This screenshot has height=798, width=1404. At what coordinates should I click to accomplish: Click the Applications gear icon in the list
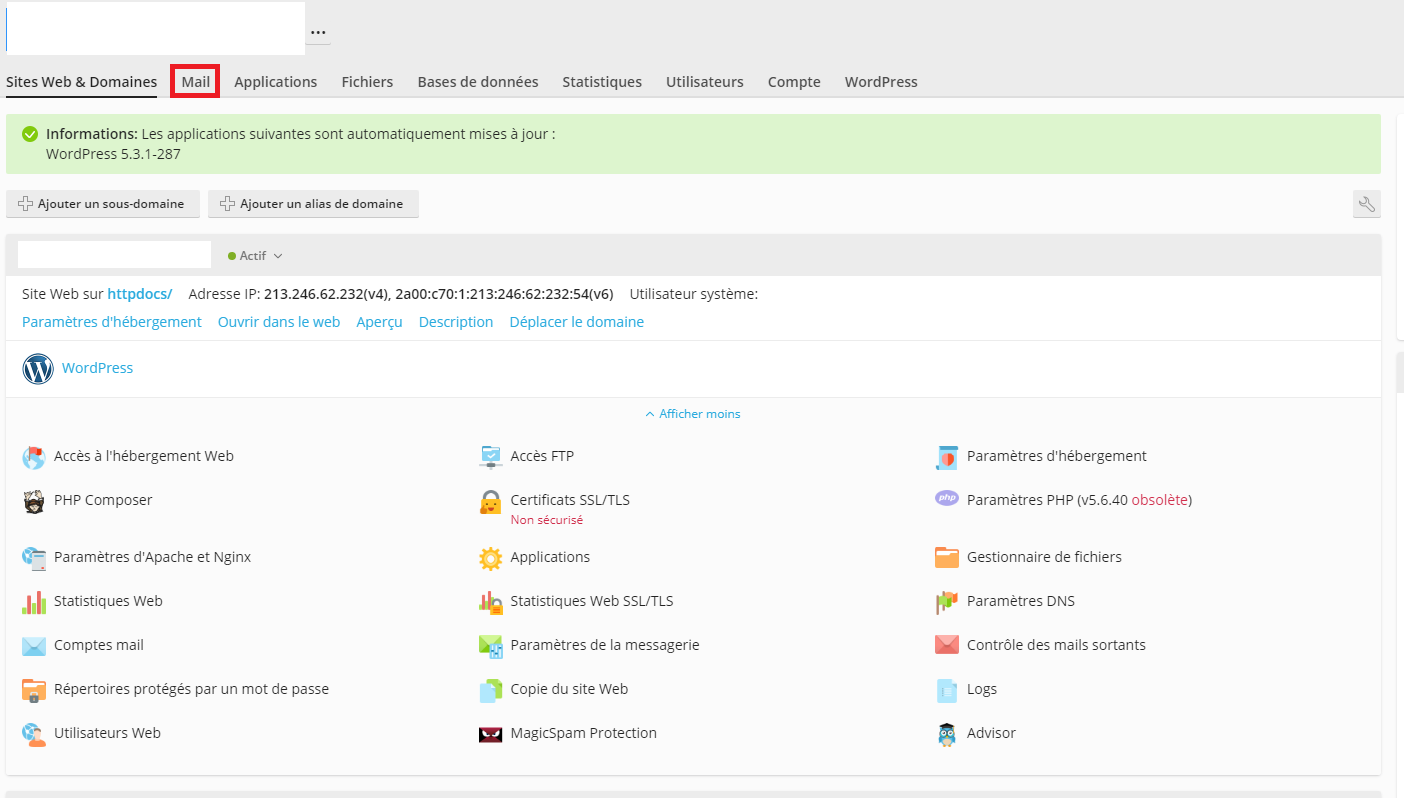490,559
